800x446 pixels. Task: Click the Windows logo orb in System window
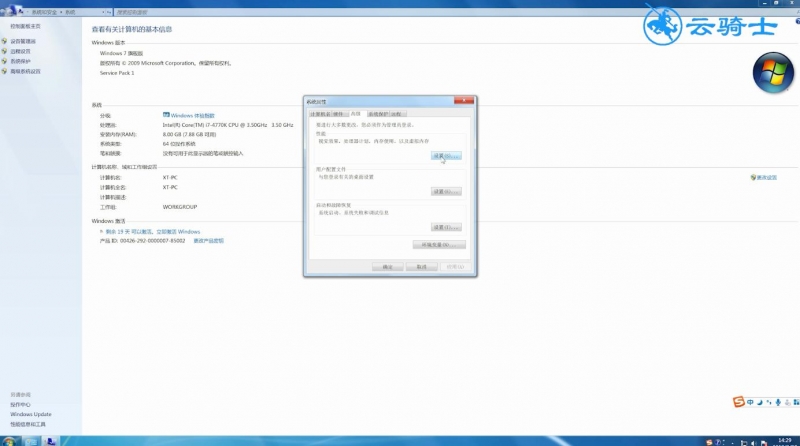(773, 73)
